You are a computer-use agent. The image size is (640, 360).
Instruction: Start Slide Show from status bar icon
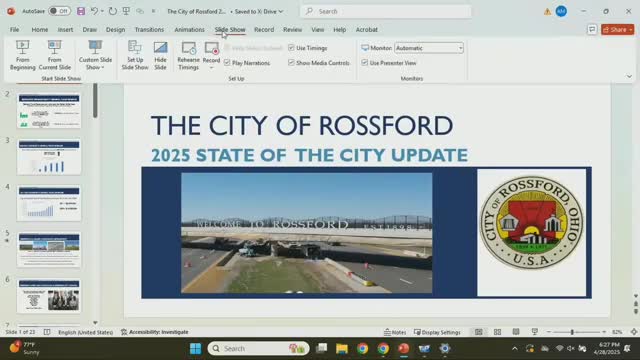point(535,332)
